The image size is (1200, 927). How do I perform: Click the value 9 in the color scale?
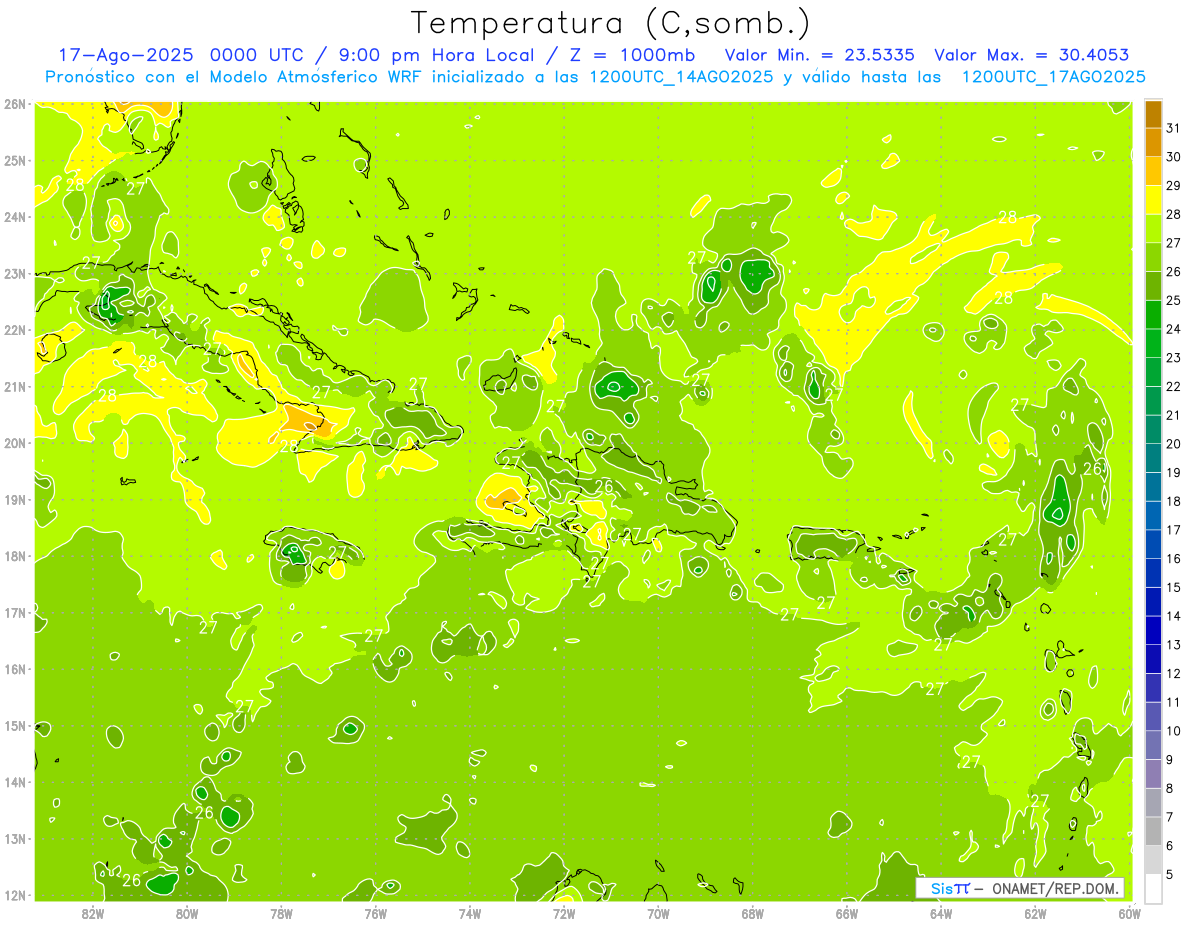click(x=1170, y=760)
